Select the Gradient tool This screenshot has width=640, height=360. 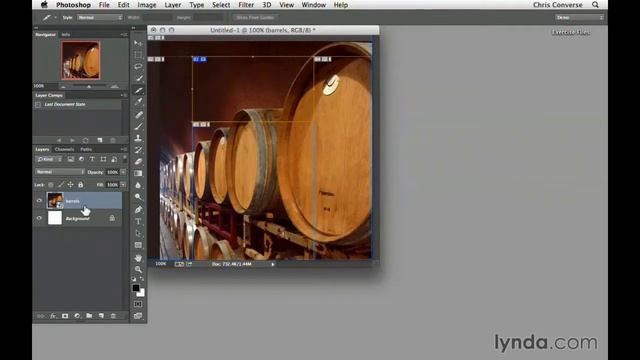[138, 173]
